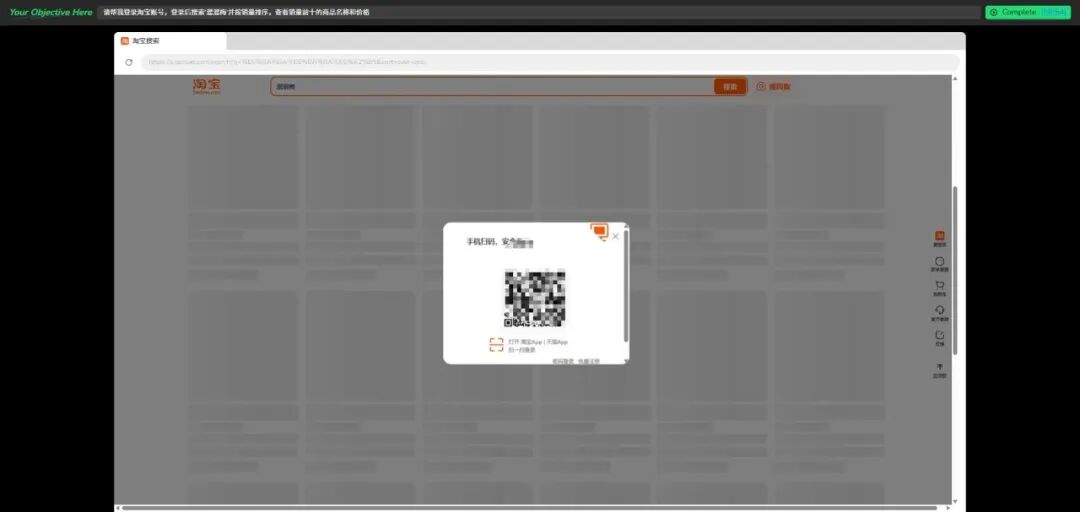Image resolution: width=1080 pixels, height=512 pixels.
Task: Click the green Complete button
Action: pyautogui.click(x=1028, y=12)
